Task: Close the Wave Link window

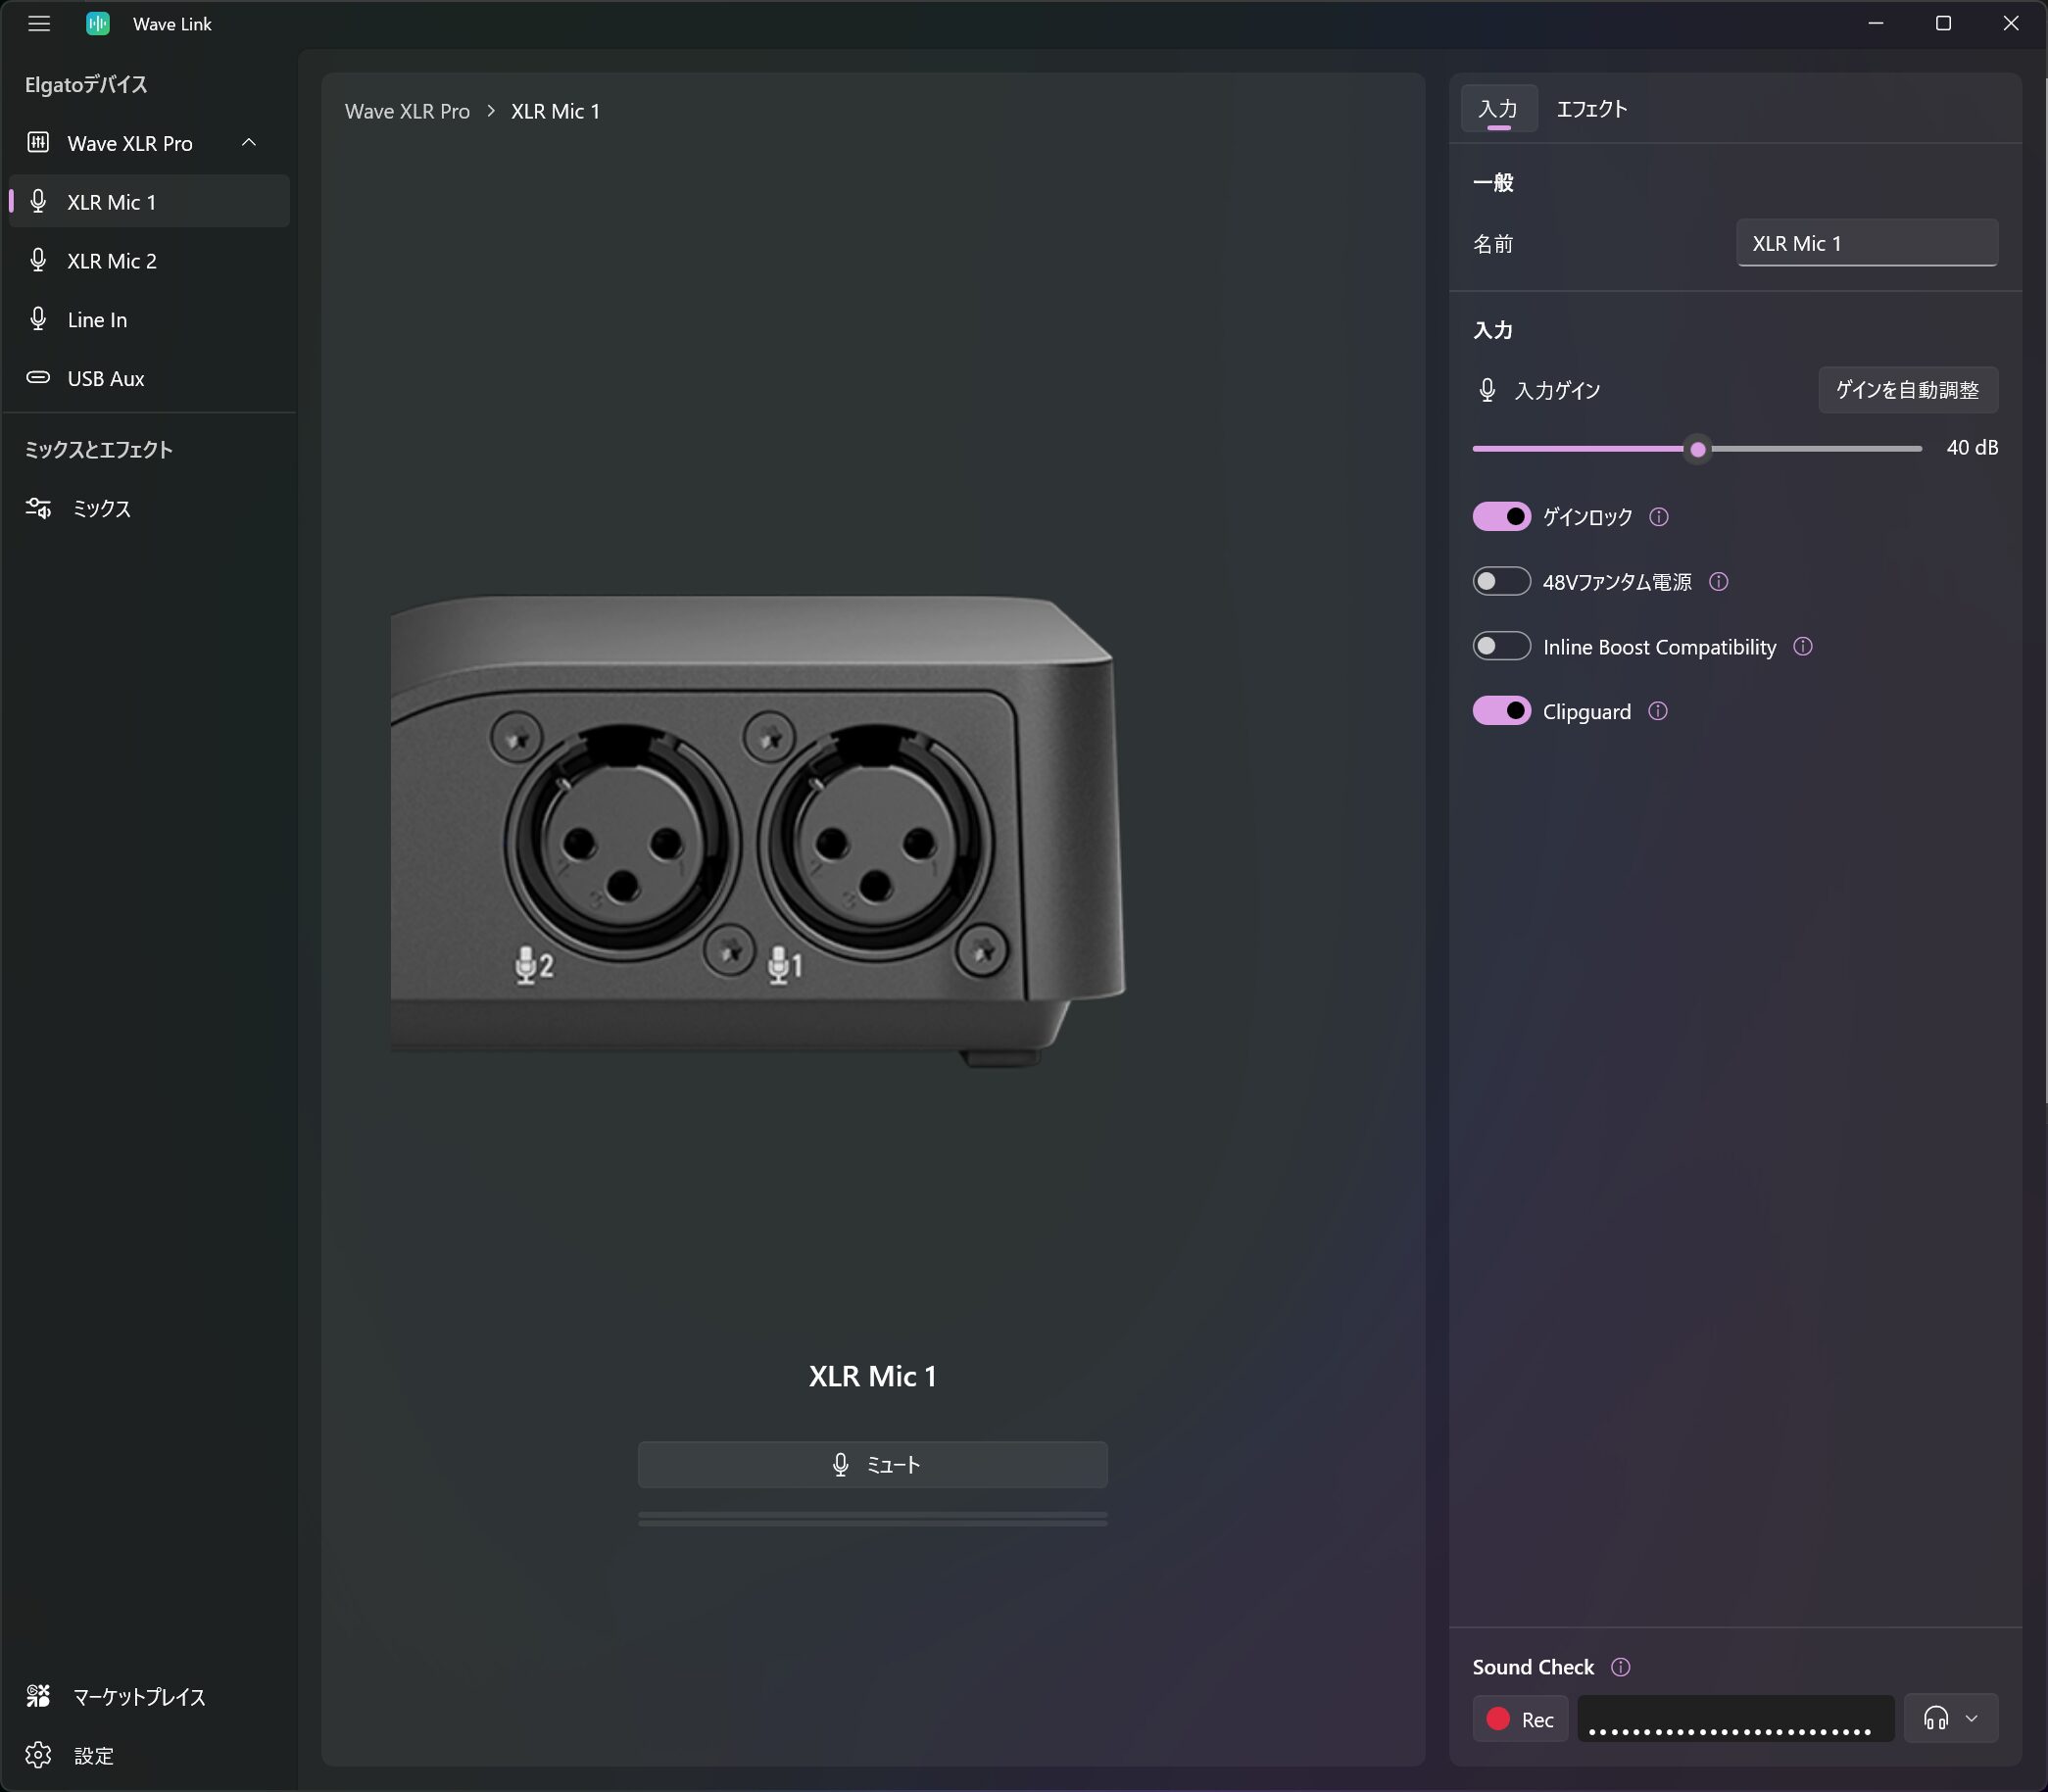Action: point(2011,23)
